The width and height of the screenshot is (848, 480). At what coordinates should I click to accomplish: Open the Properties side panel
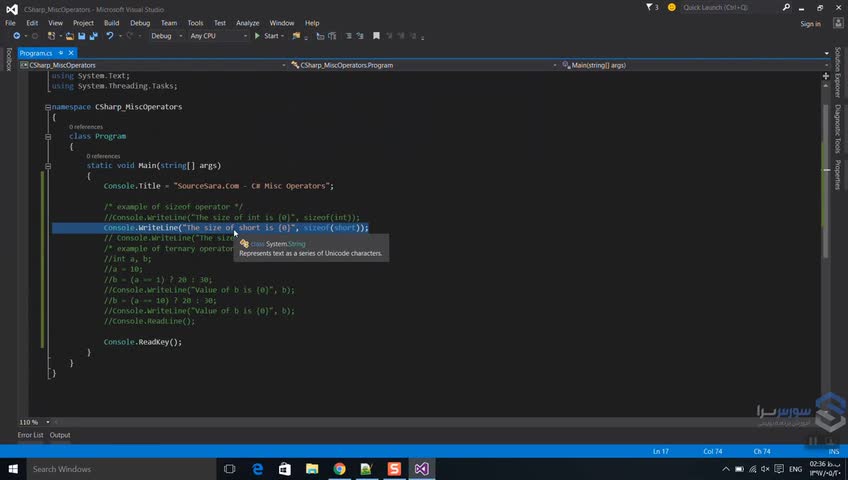coord(837,175)
